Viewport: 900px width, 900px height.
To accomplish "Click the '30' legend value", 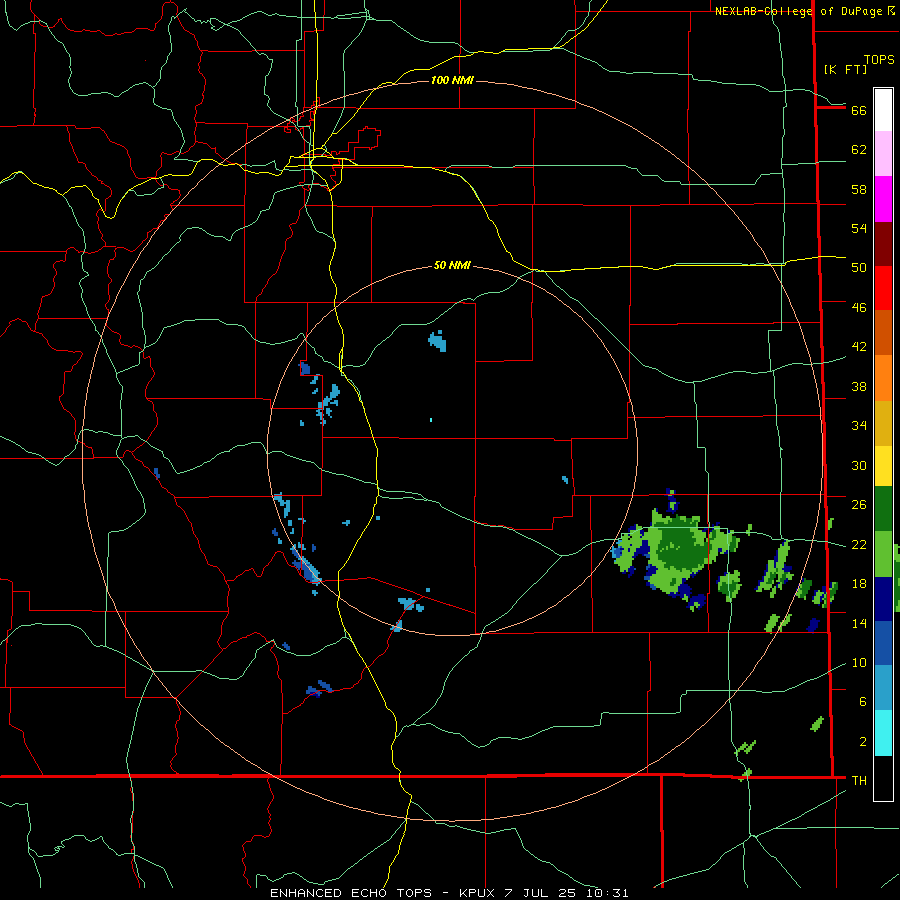I will coord(859,465).
